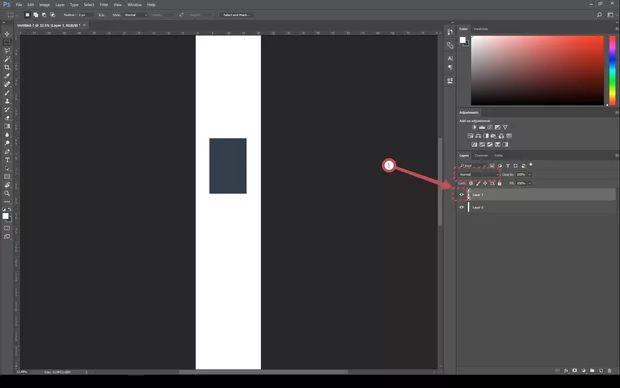Add layer style fx button
Viewport: 620px width, 388px height.
[566, 371]
